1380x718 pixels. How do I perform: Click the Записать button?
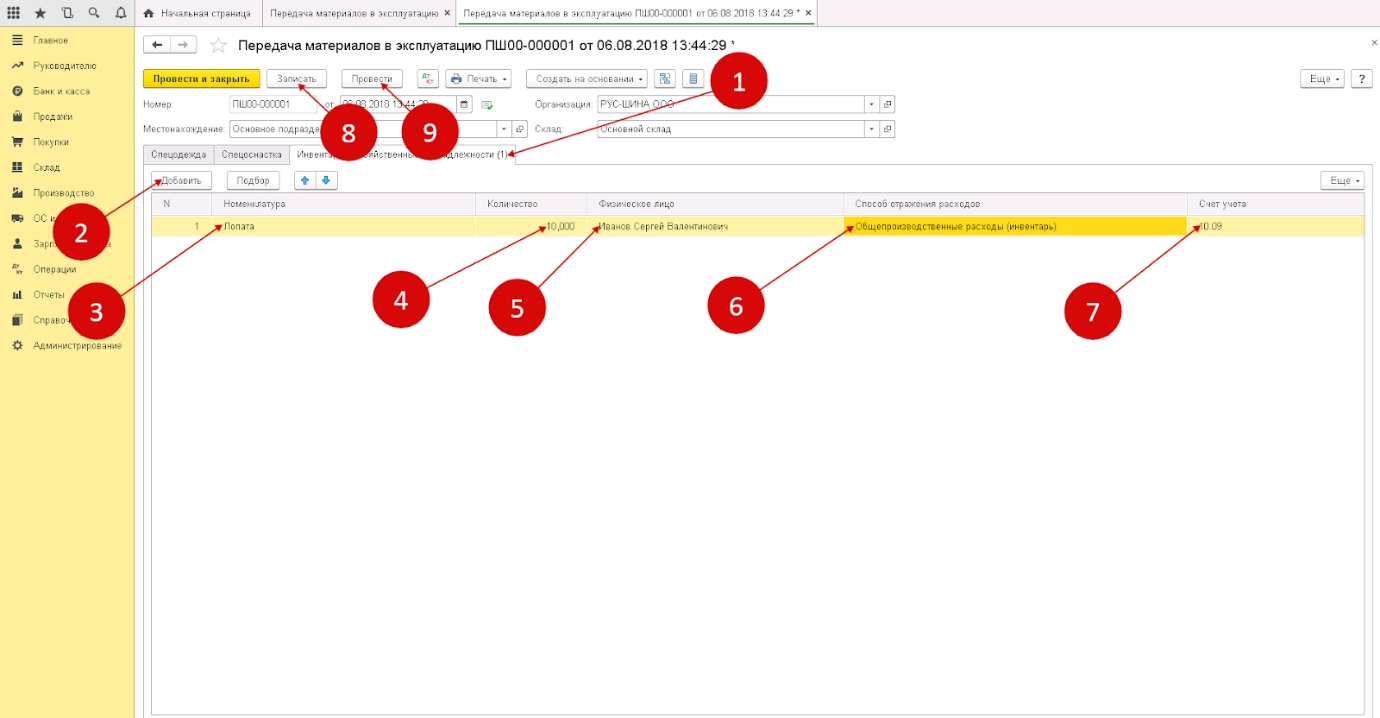click(x=296, y=79)
